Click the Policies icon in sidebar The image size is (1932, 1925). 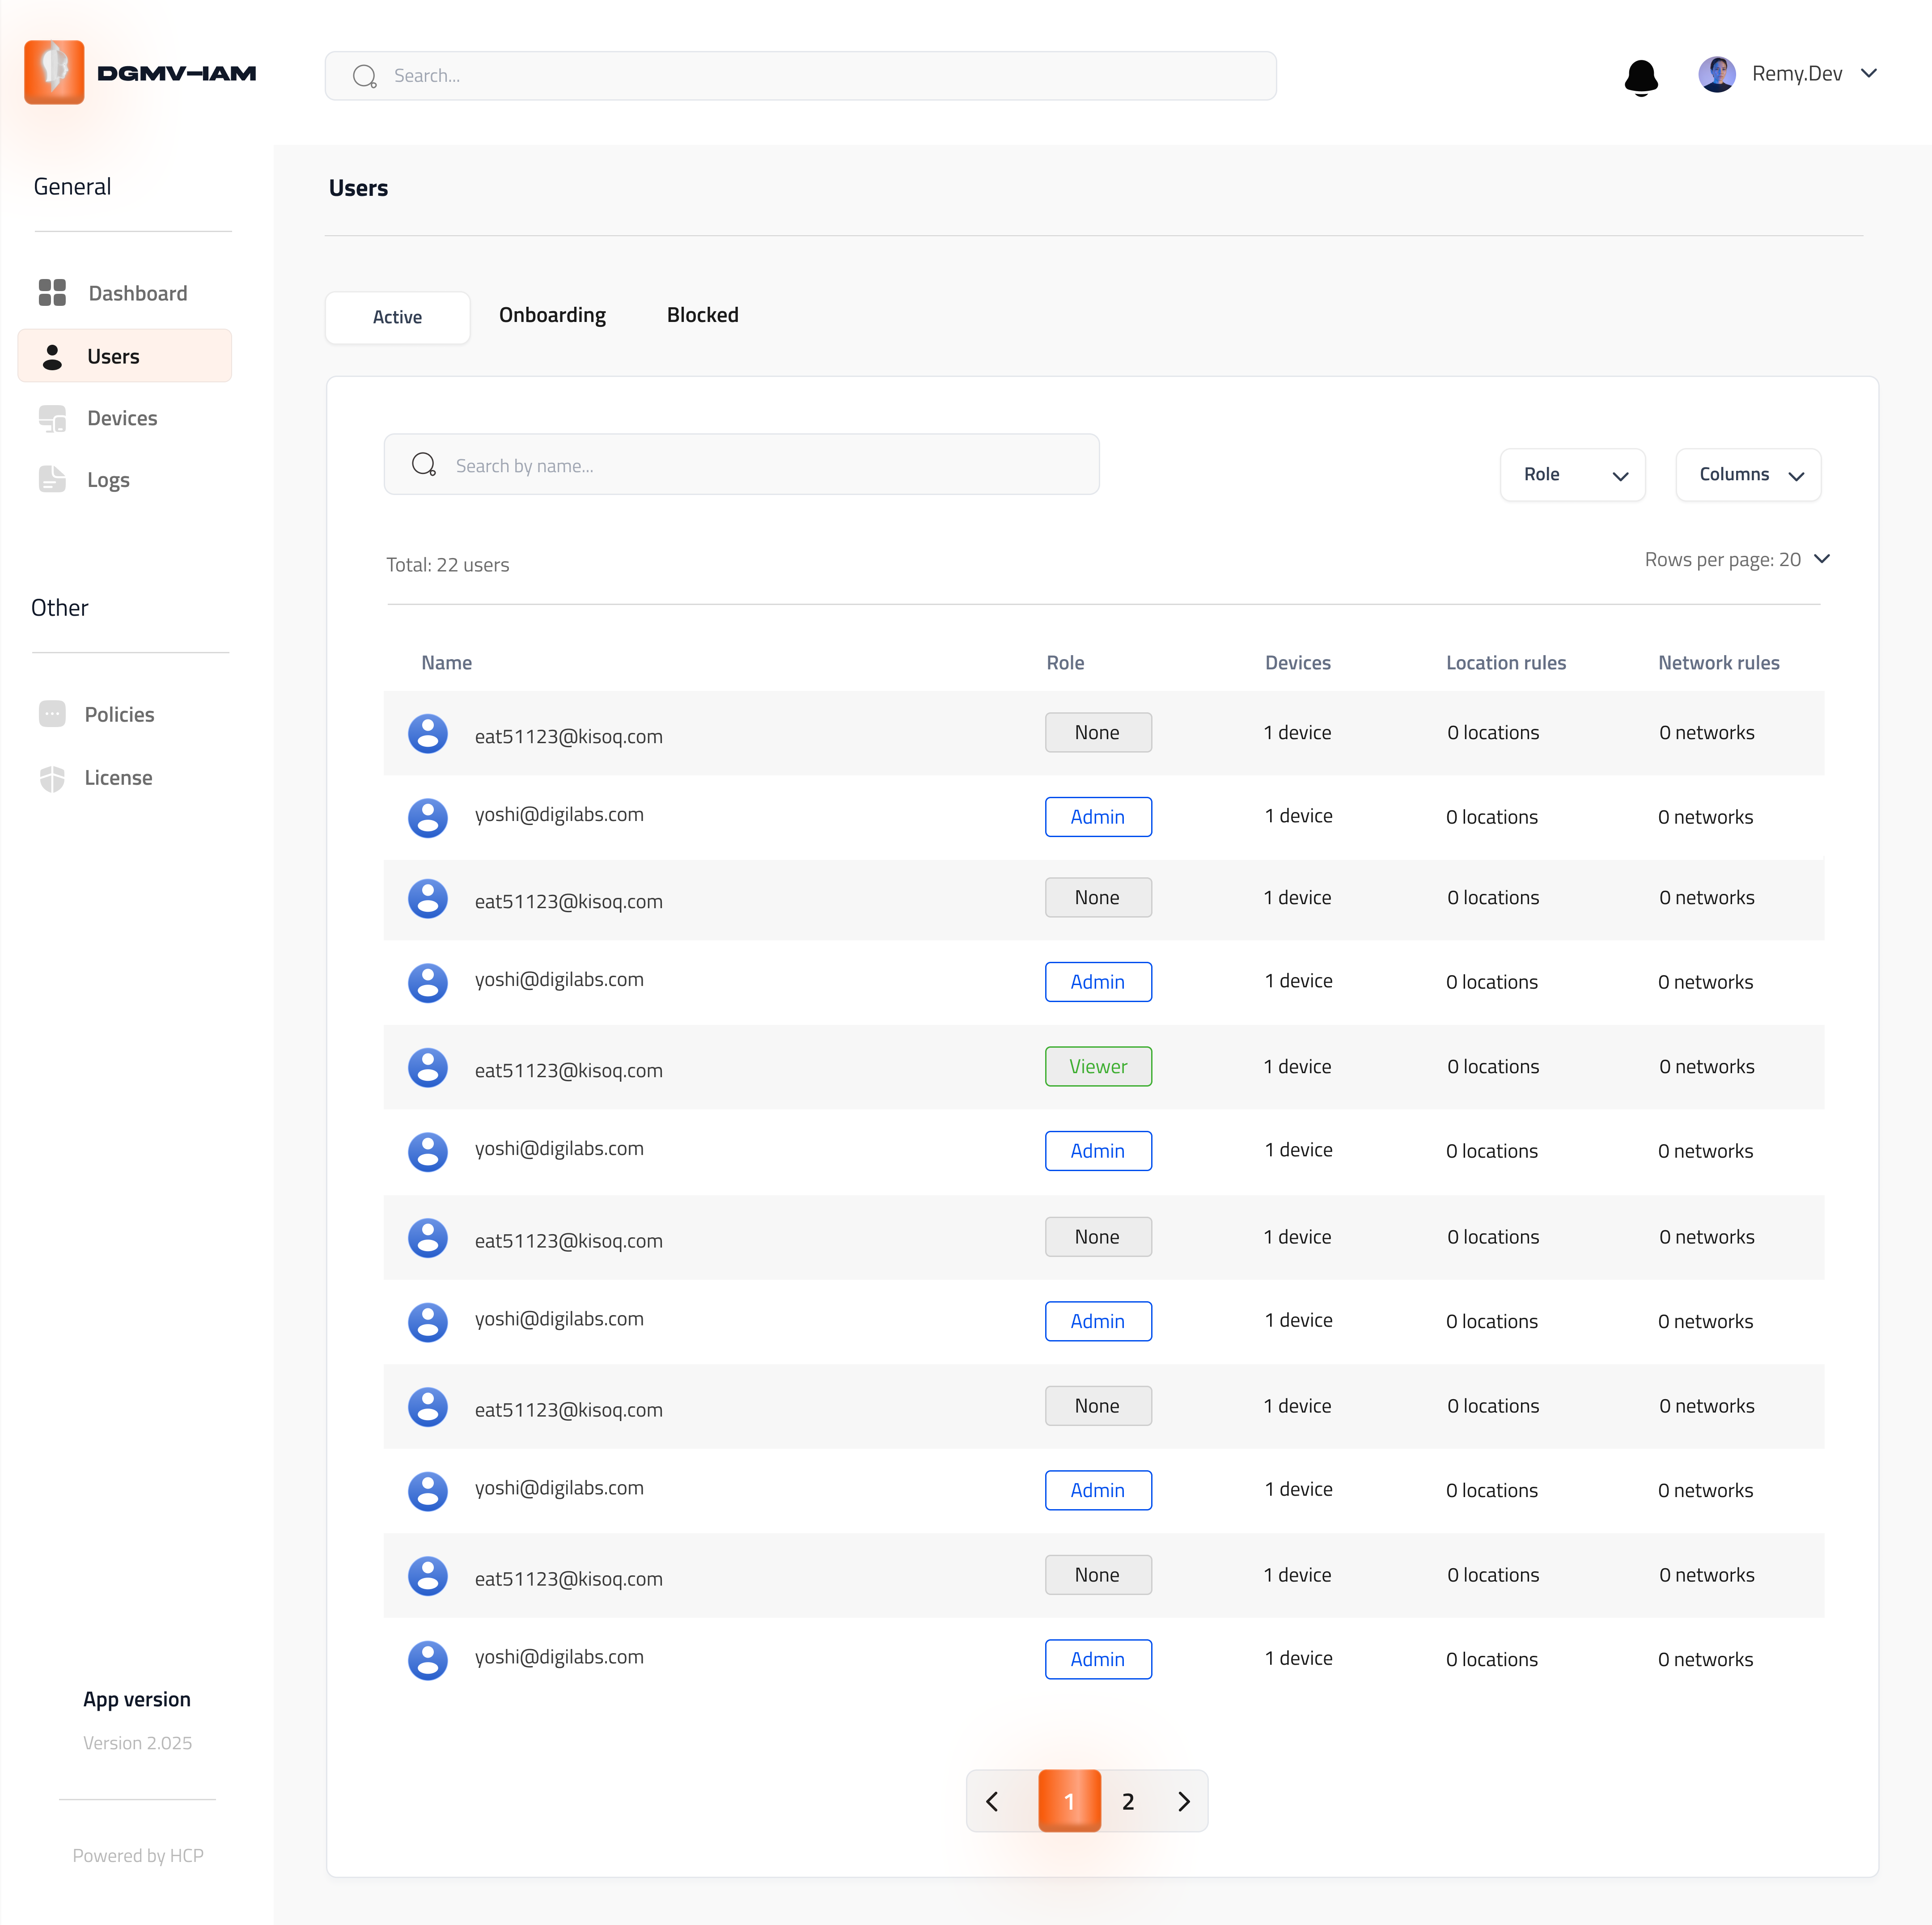[x=52, y=714]
